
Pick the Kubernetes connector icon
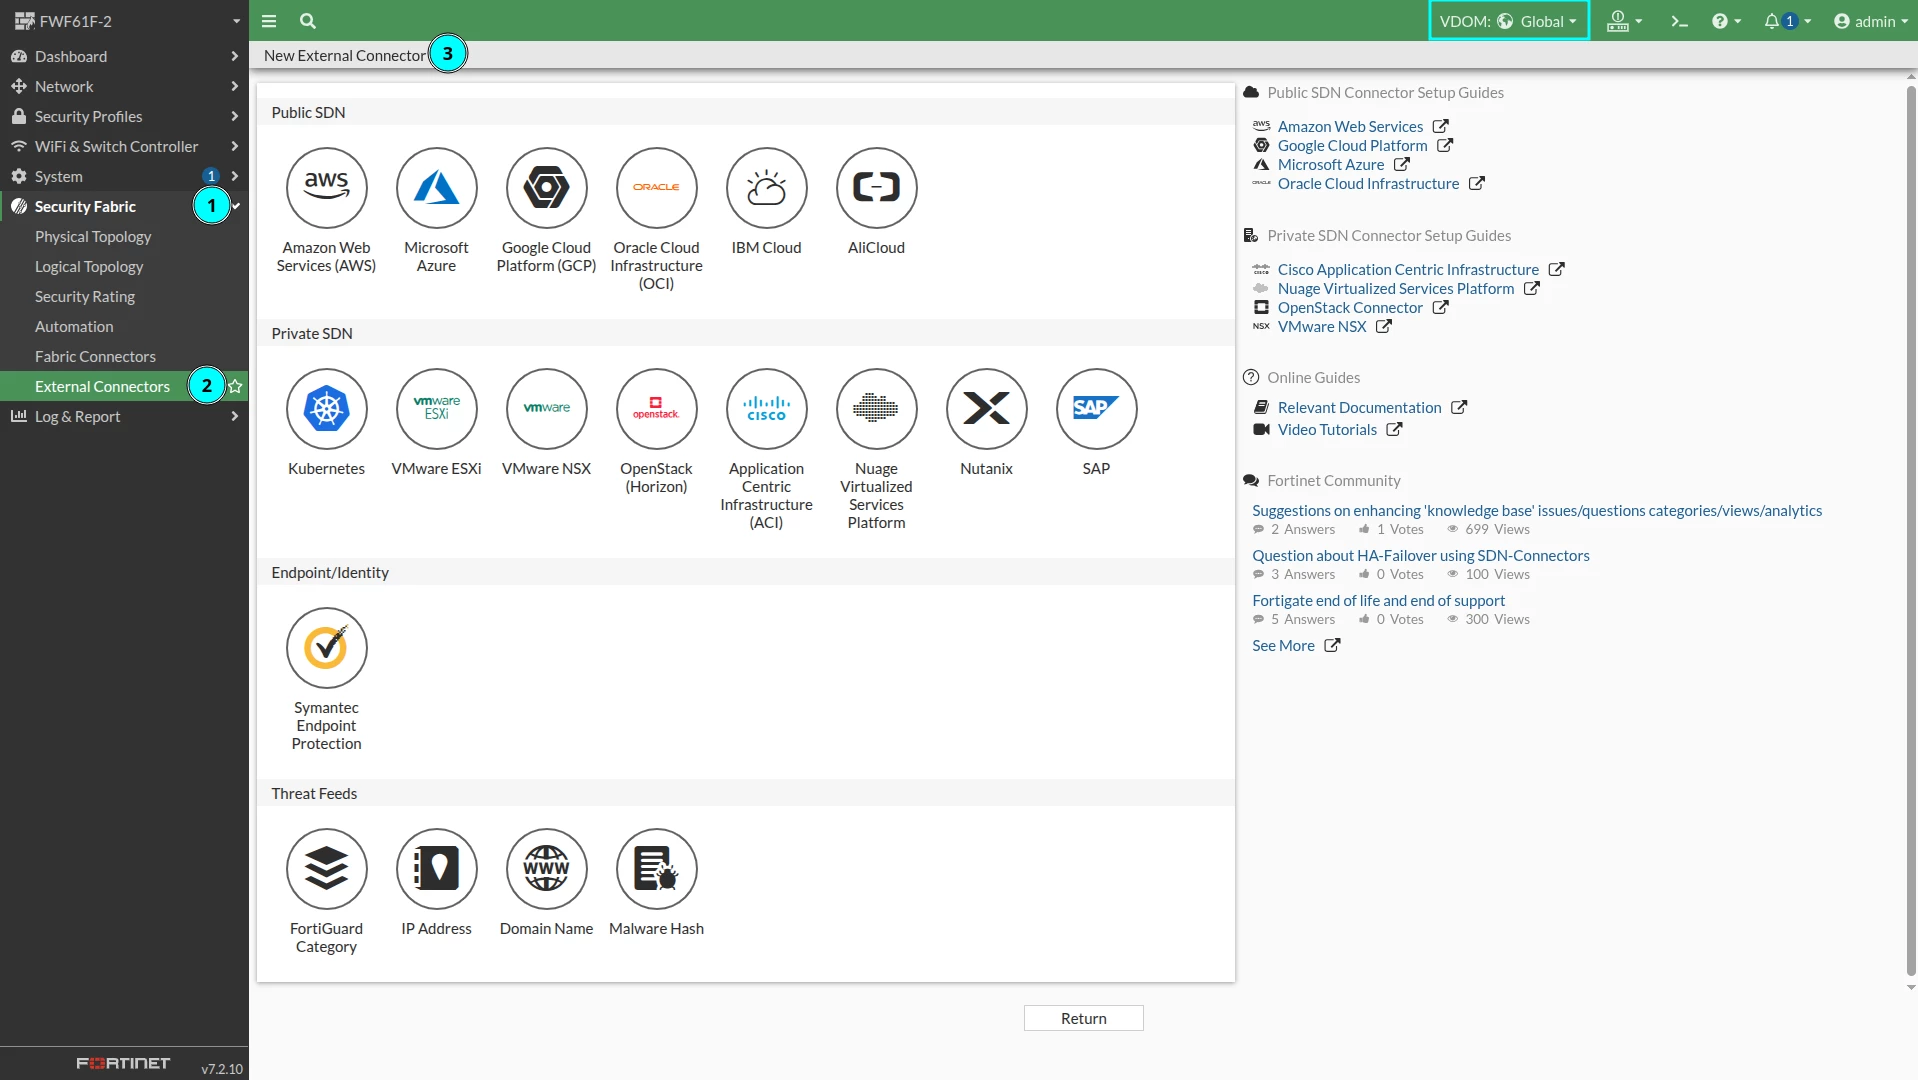(326, 409)
